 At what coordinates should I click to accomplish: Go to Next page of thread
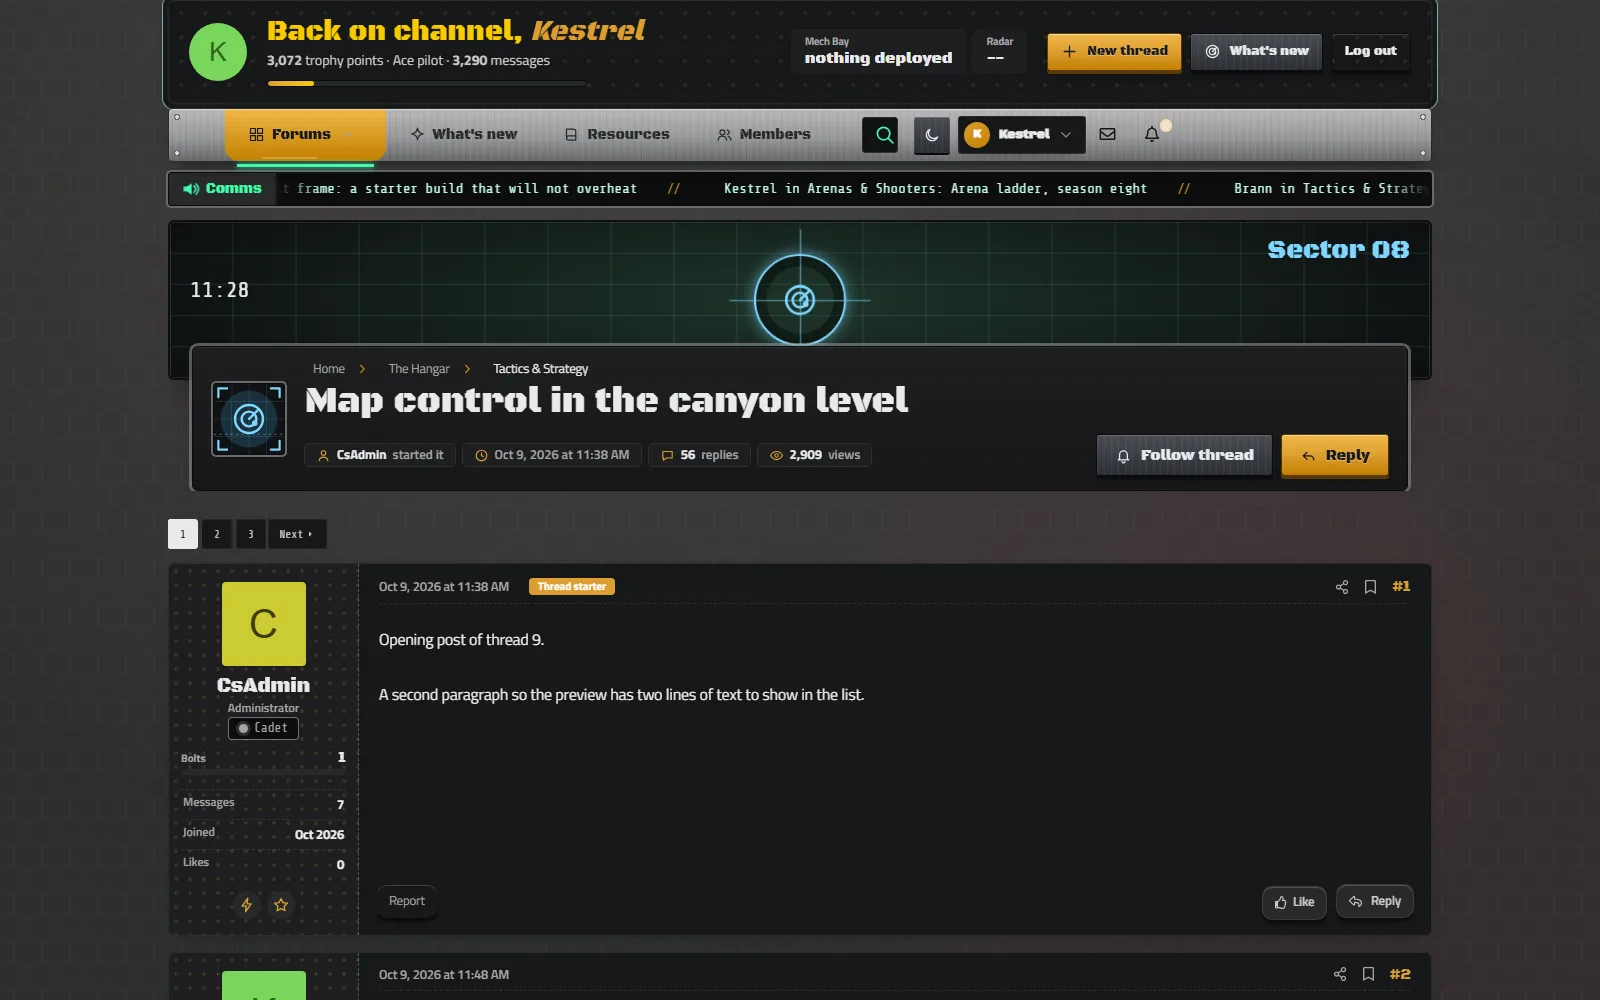click(296, 534)
